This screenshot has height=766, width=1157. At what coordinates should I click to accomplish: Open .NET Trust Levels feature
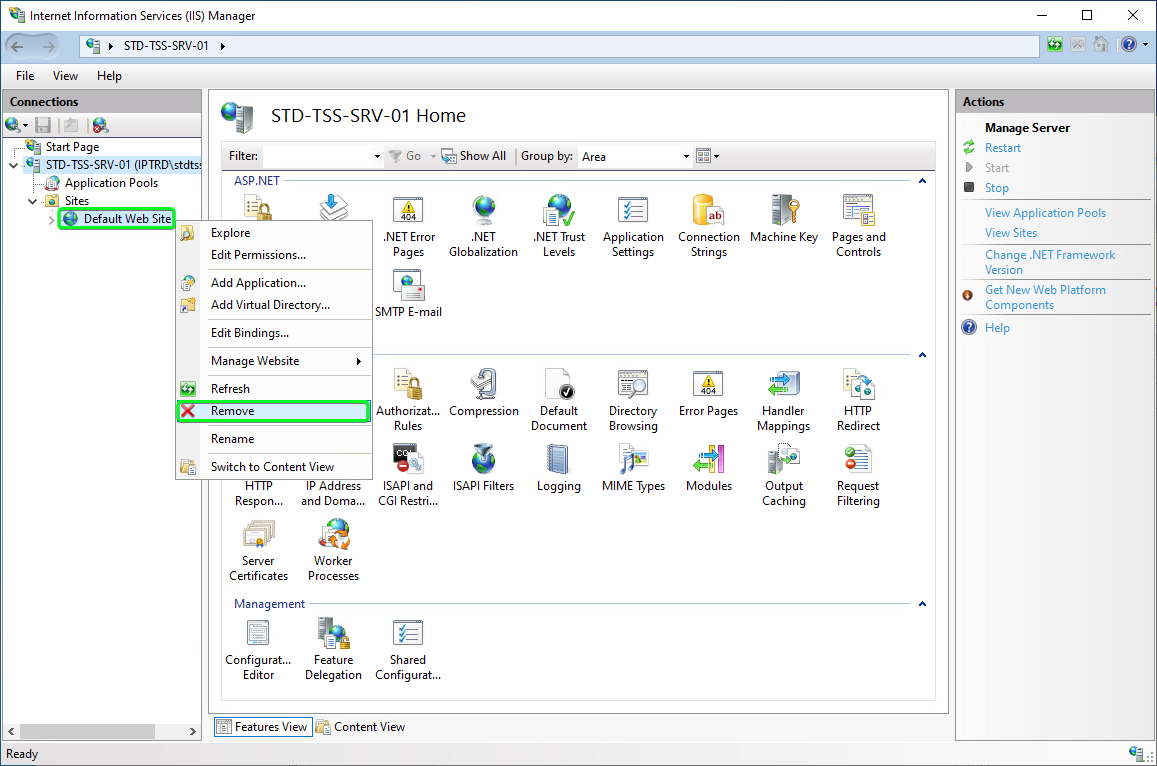point(559,227)
